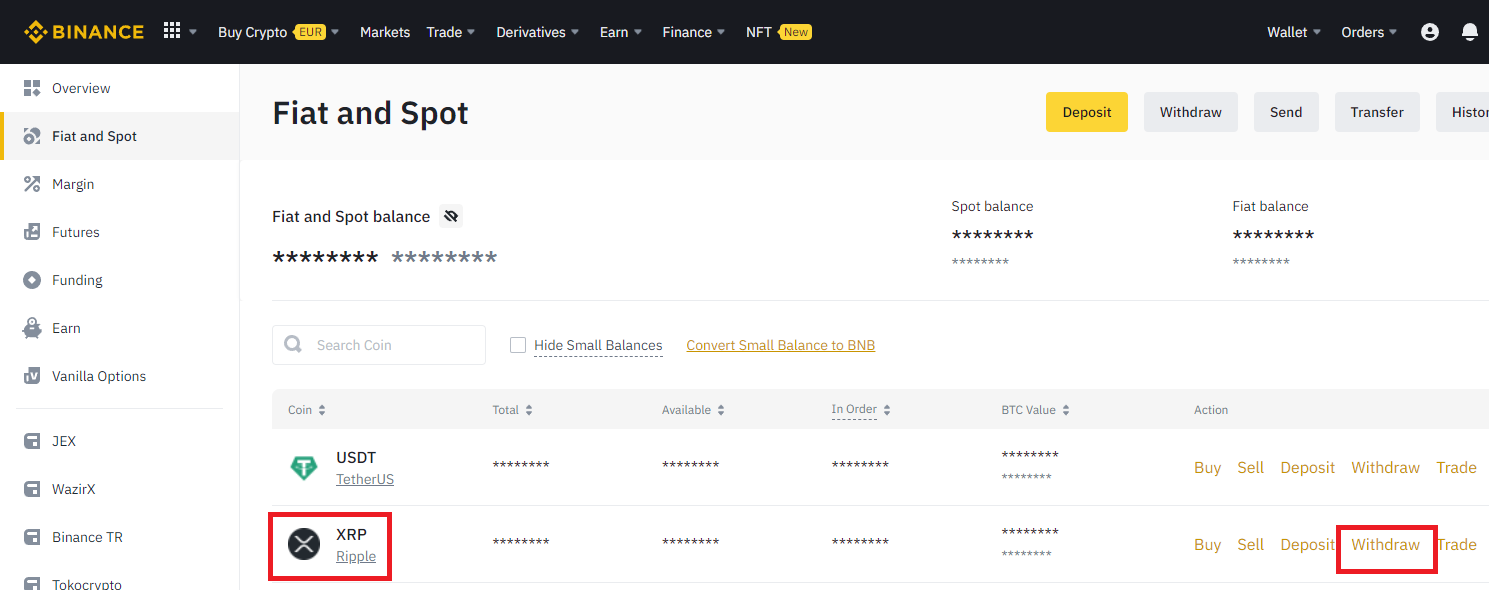Viewport: 1489px width, 590px height.
Task: Click the USDT Tether coin icon
Action: 304,467
